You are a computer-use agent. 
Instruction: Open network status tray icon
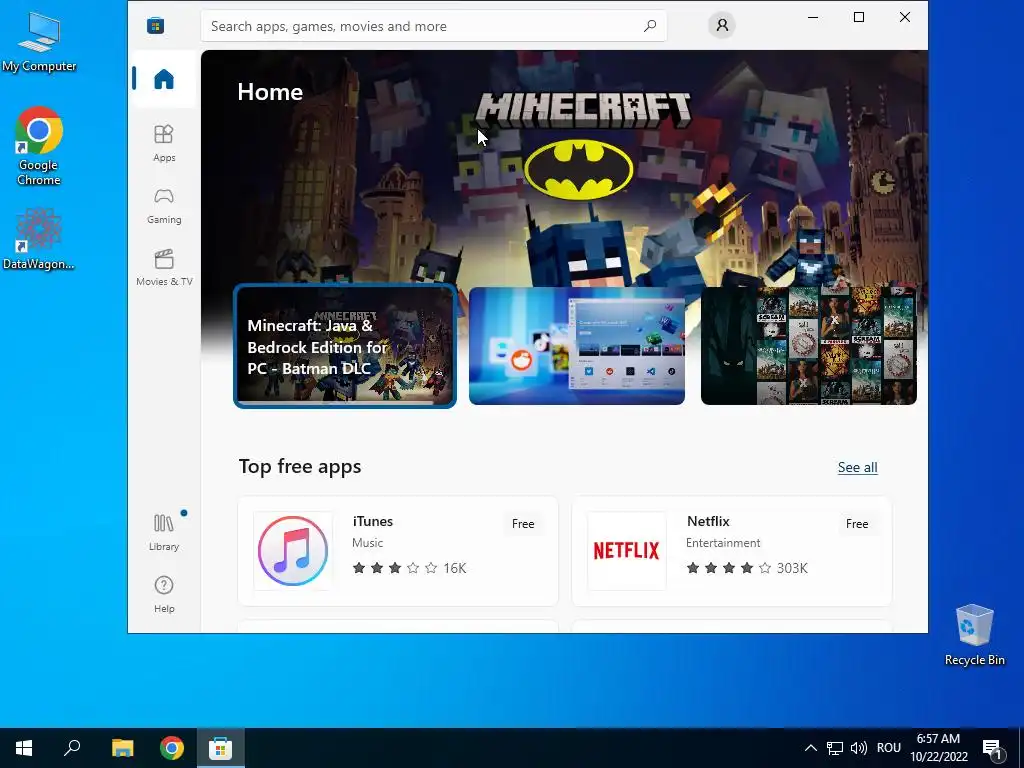(835, 748)
